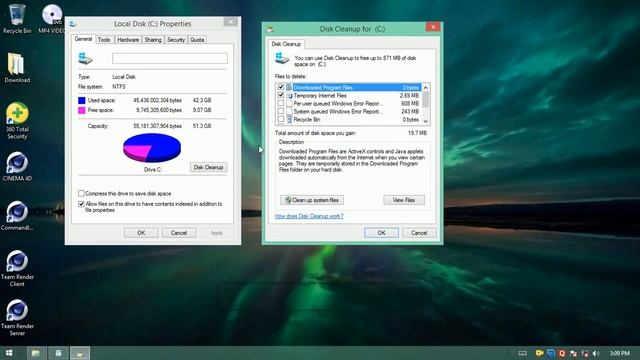
Task: Open the taskbar clock showing 3:09 PM
Action: pyautogui.click(x=620, y=353)
